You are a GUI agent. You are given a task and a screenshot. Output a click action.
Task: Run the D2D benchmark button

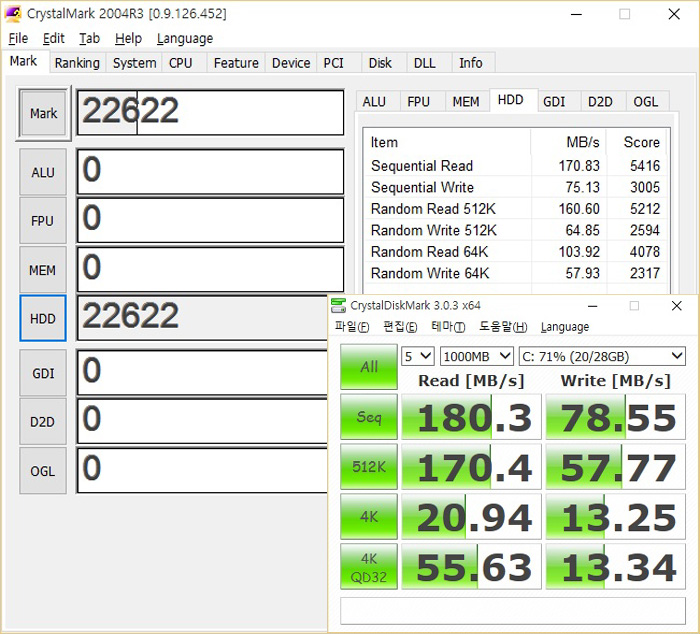43,422
